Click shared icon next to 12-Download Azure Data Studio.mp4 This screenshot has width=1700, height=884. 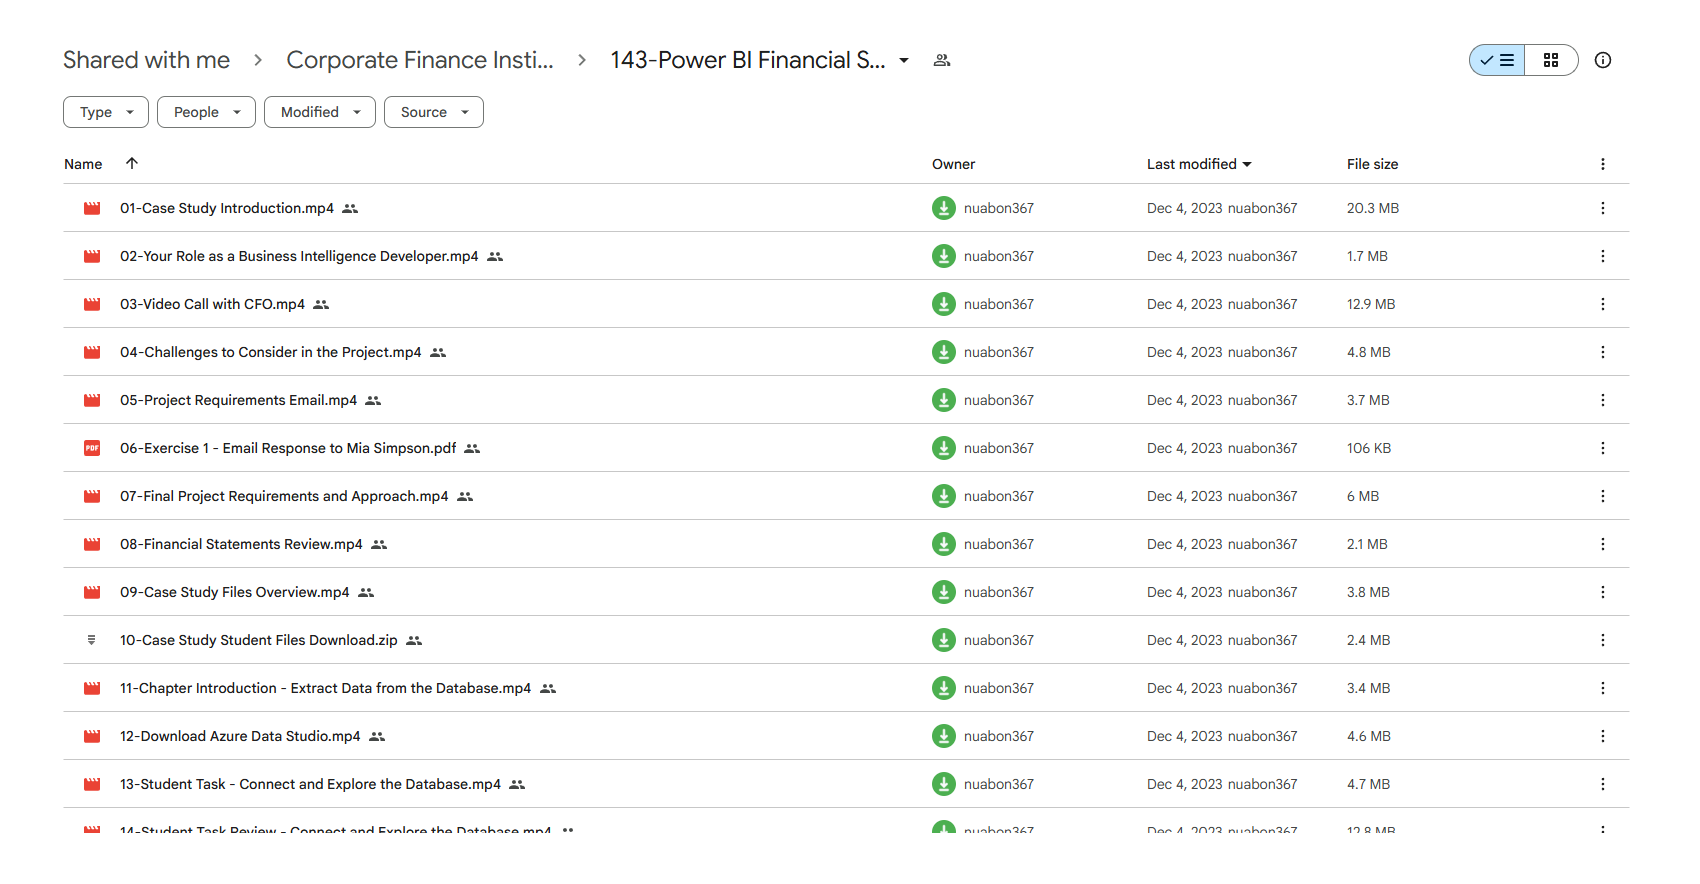click(377, 736)
